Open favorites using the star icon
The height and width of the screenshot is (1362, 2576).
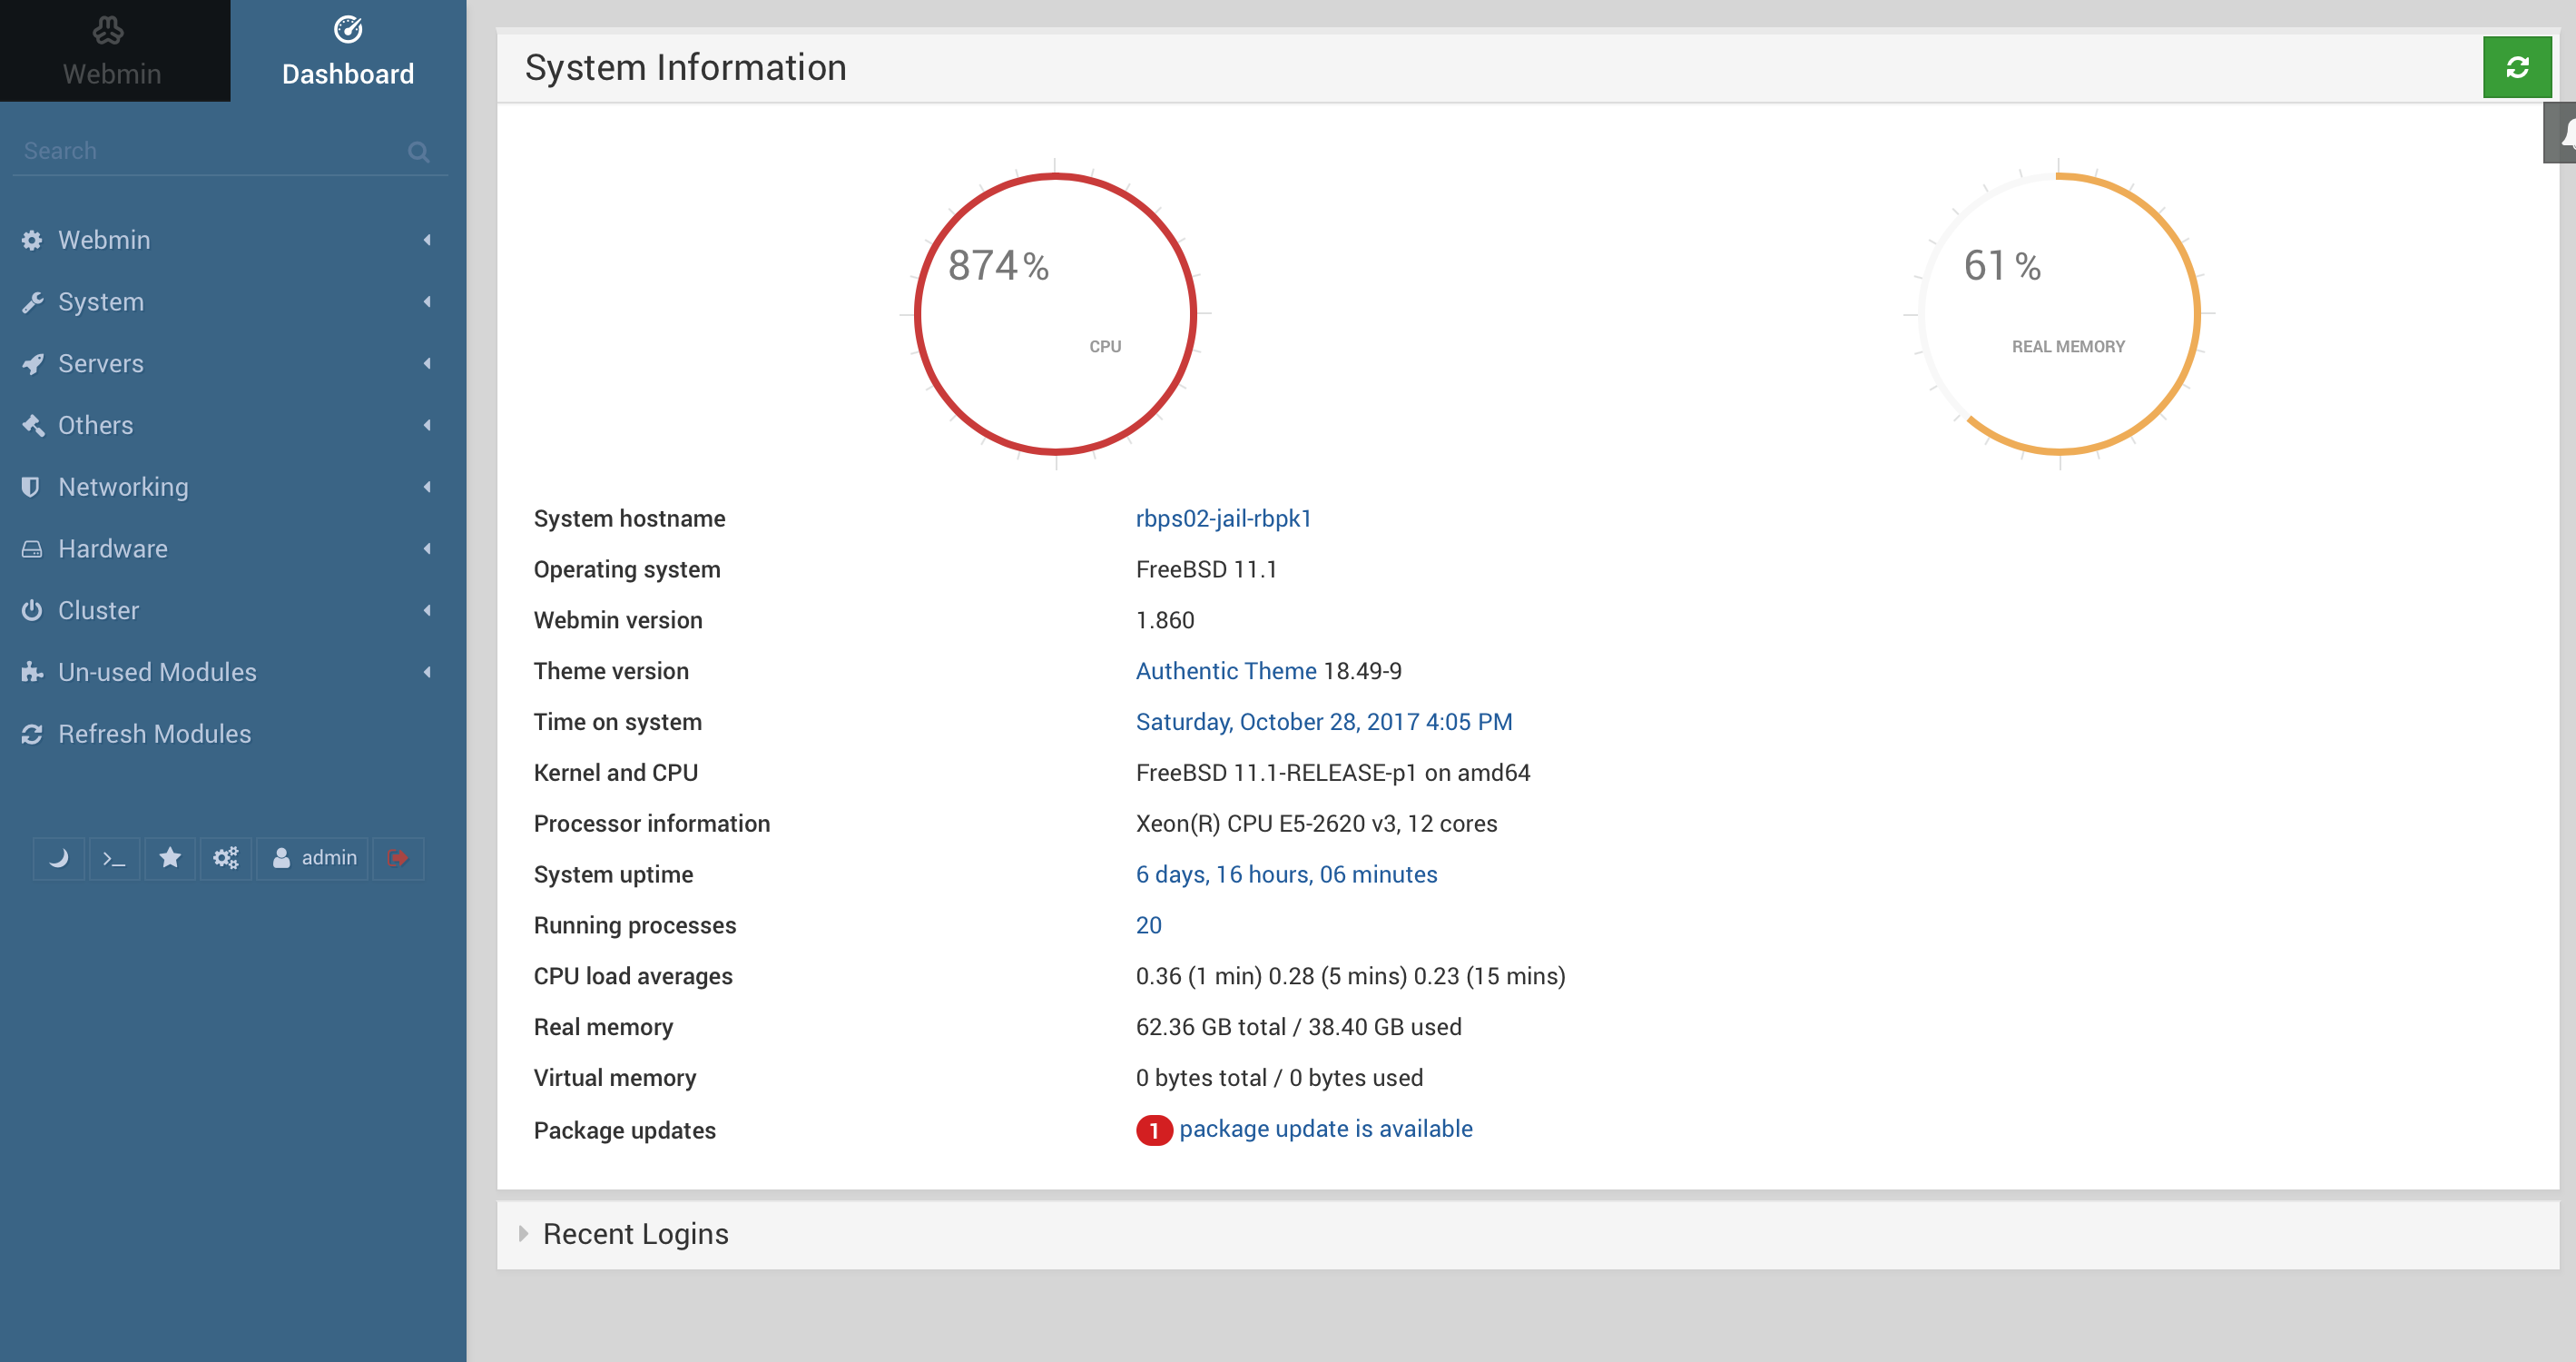pos(170,858)
